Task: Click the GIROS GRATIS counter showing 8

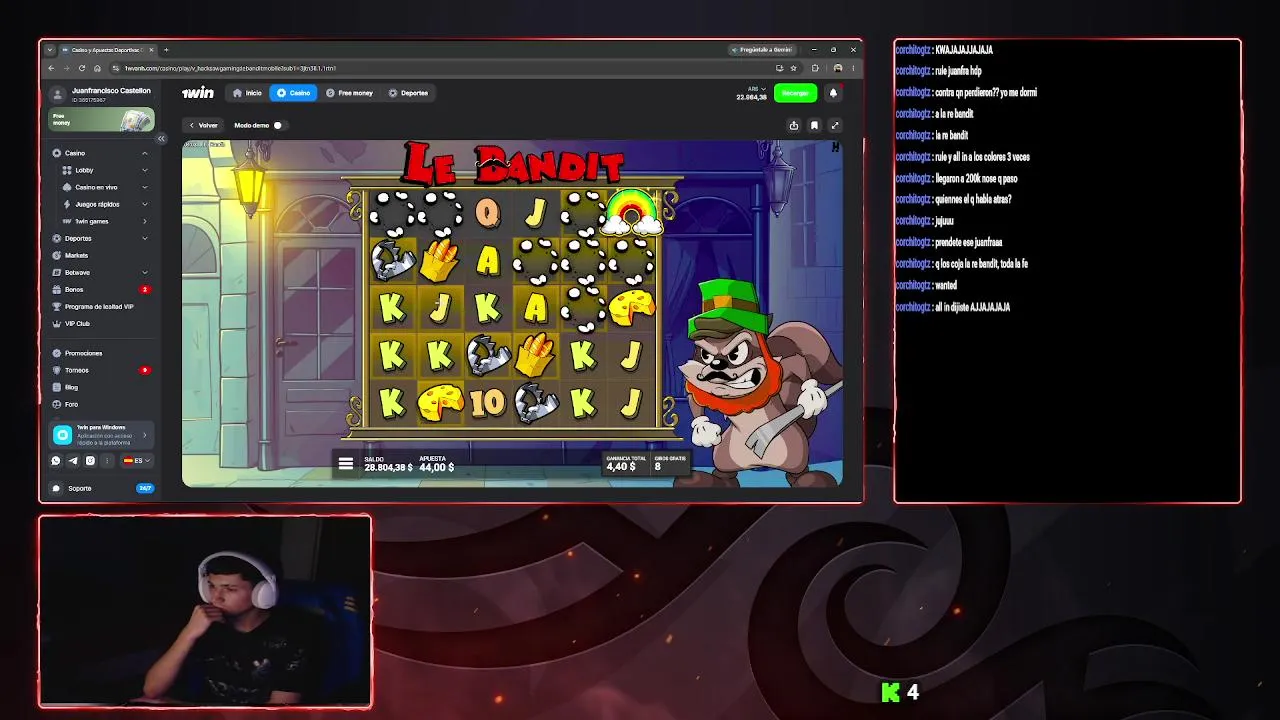Action: coord(670,464)
